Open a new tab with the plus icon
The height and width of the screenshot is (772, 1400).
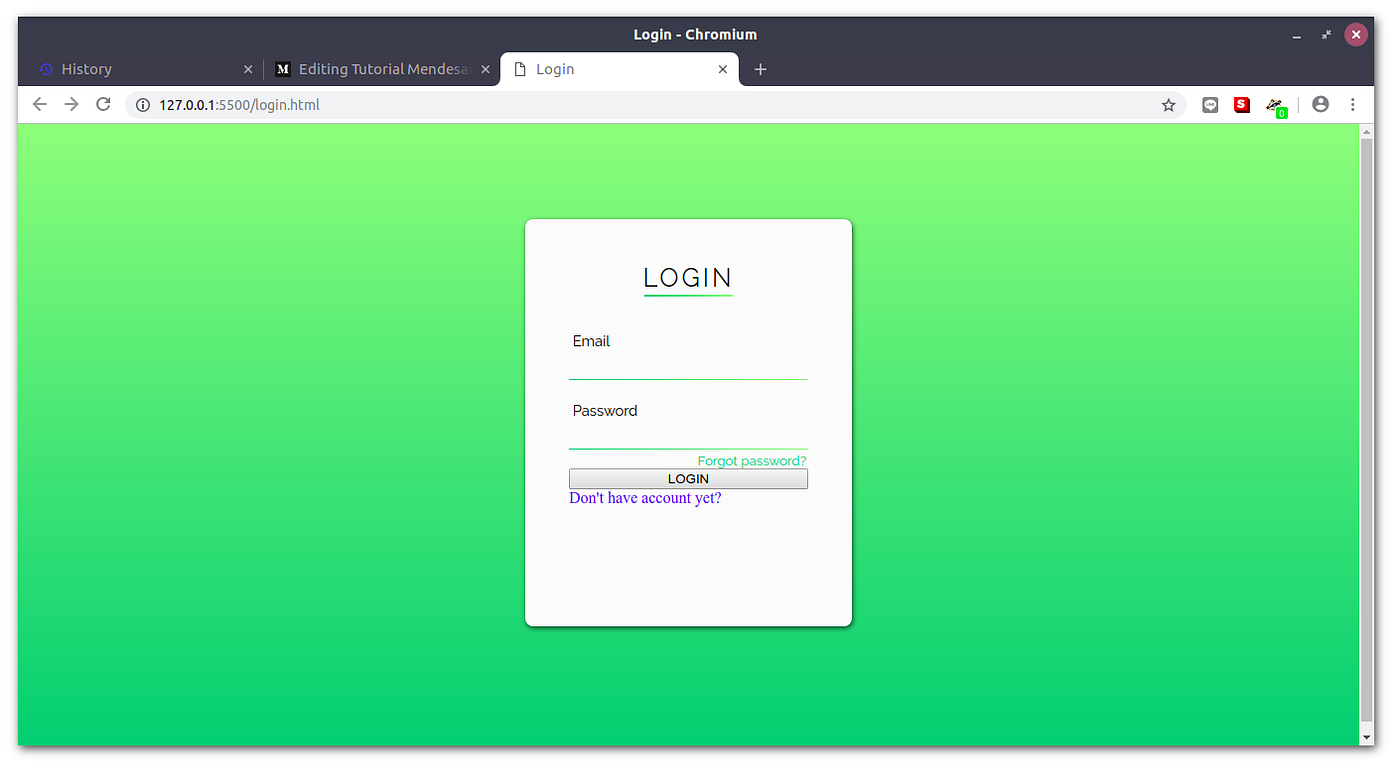[x=760, y=69]
